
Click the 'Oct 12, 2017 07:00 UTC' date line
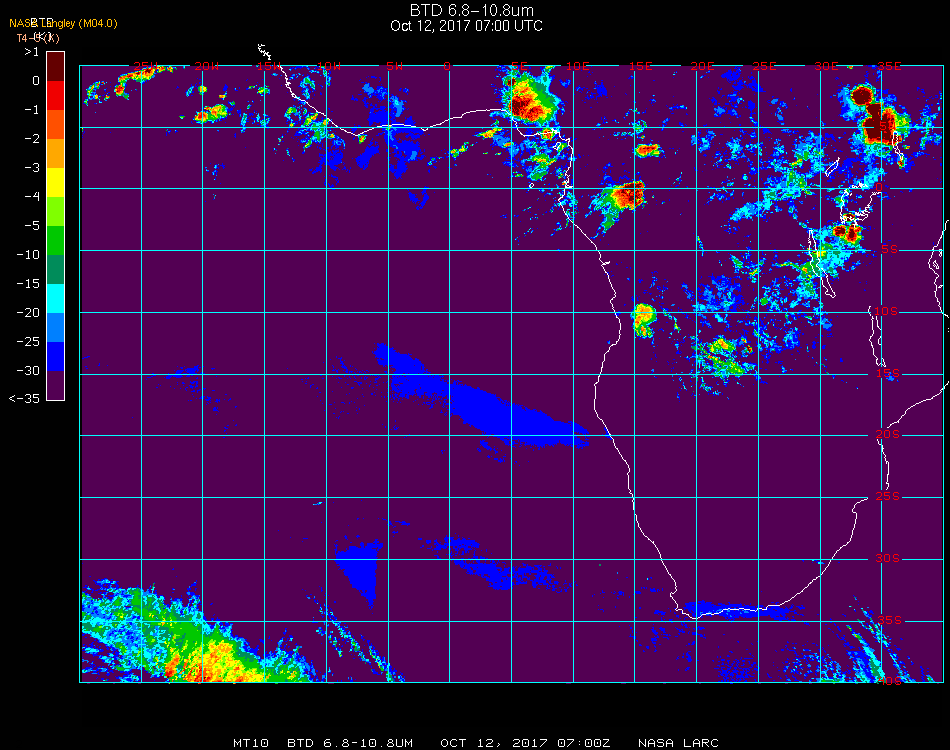pyautogui.click(x=467, y=26)
